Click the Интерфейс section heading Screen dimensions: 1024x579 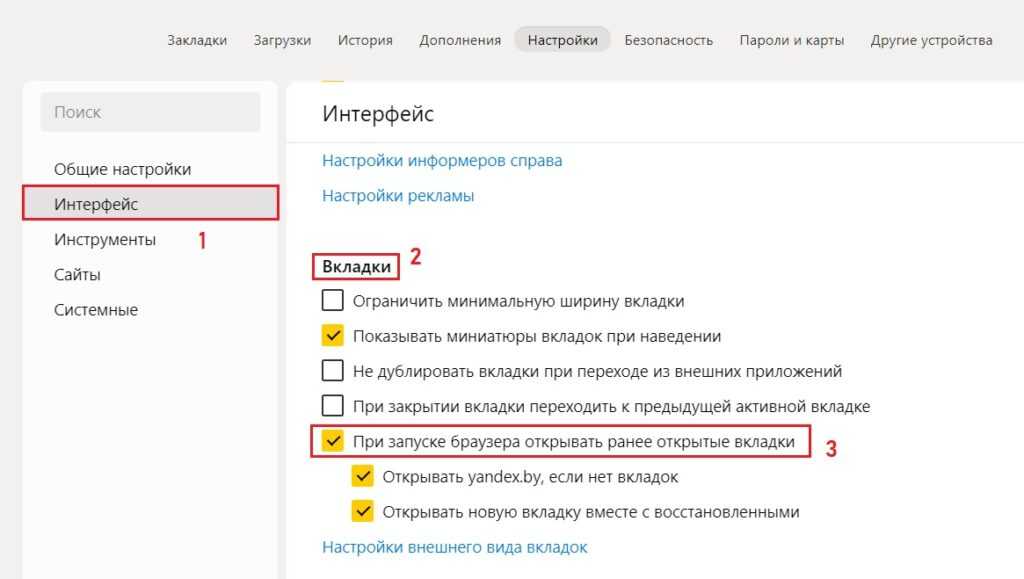tap(377, 114)
